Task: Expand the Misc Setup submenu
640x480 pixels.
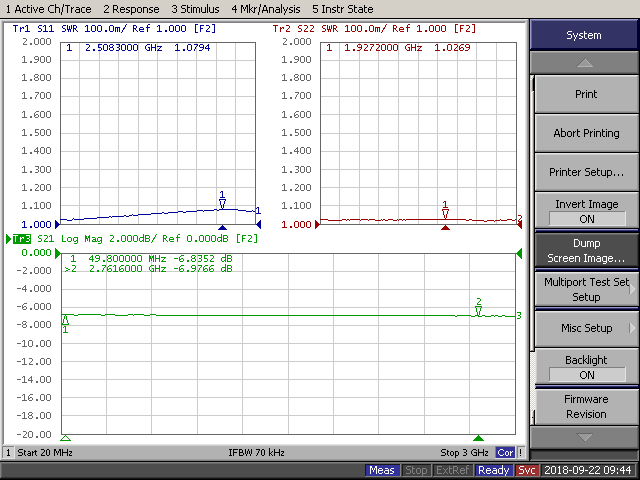Action: [586, 328]
